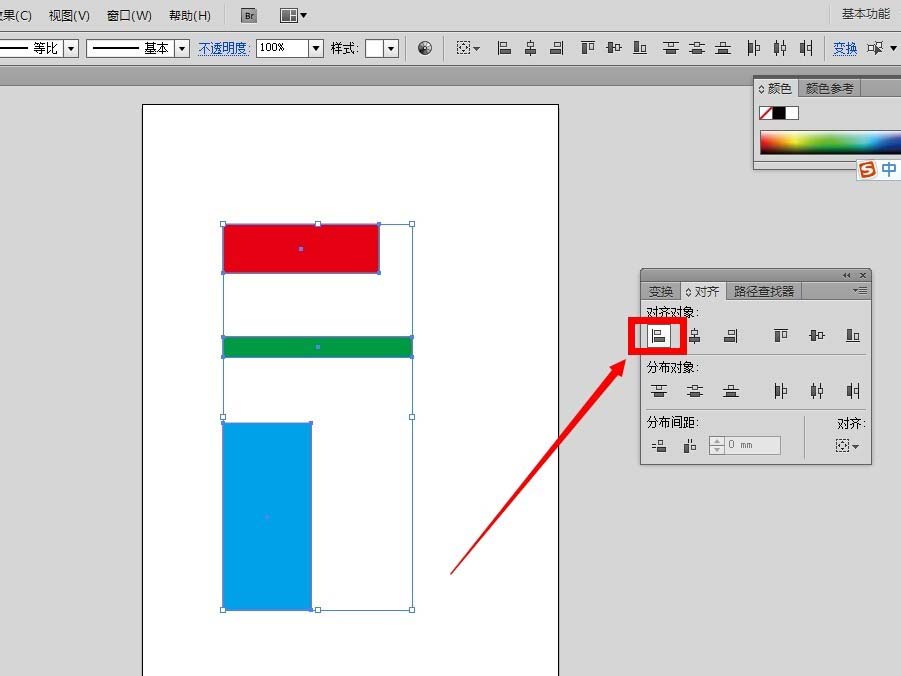
Task: Click vertical distribute top in Align panel
Action: (659, 391)
